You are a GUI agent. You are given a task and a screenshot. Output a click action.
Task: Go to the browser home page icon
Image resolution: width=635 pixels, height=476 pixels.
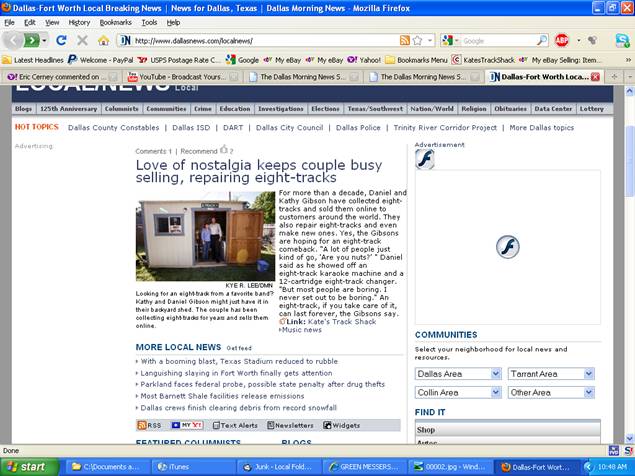coord(103,40)
